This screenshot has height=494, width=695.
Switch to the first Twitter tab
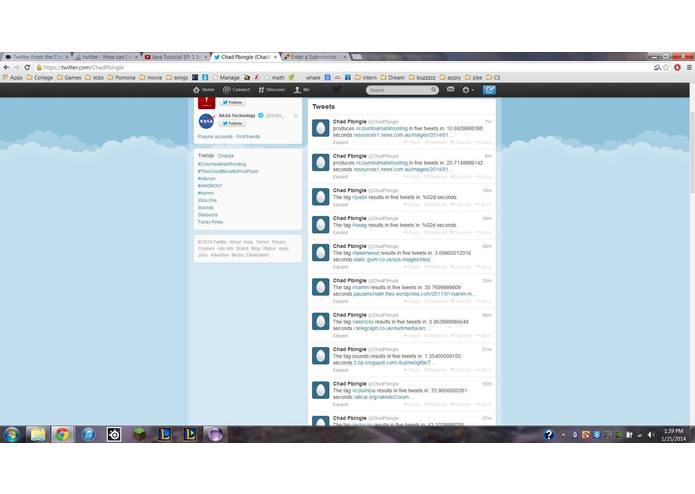(37, 57)
